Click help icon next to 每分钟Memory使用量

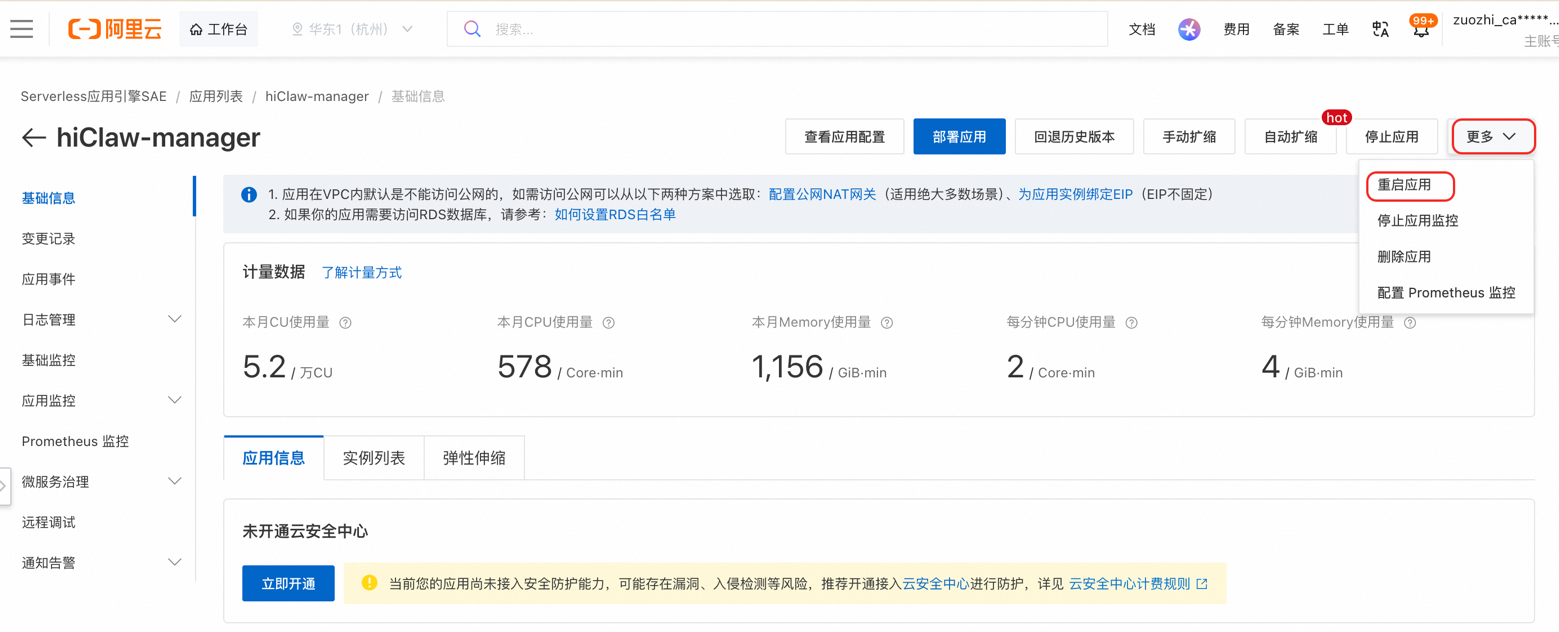pos(1410,323)
